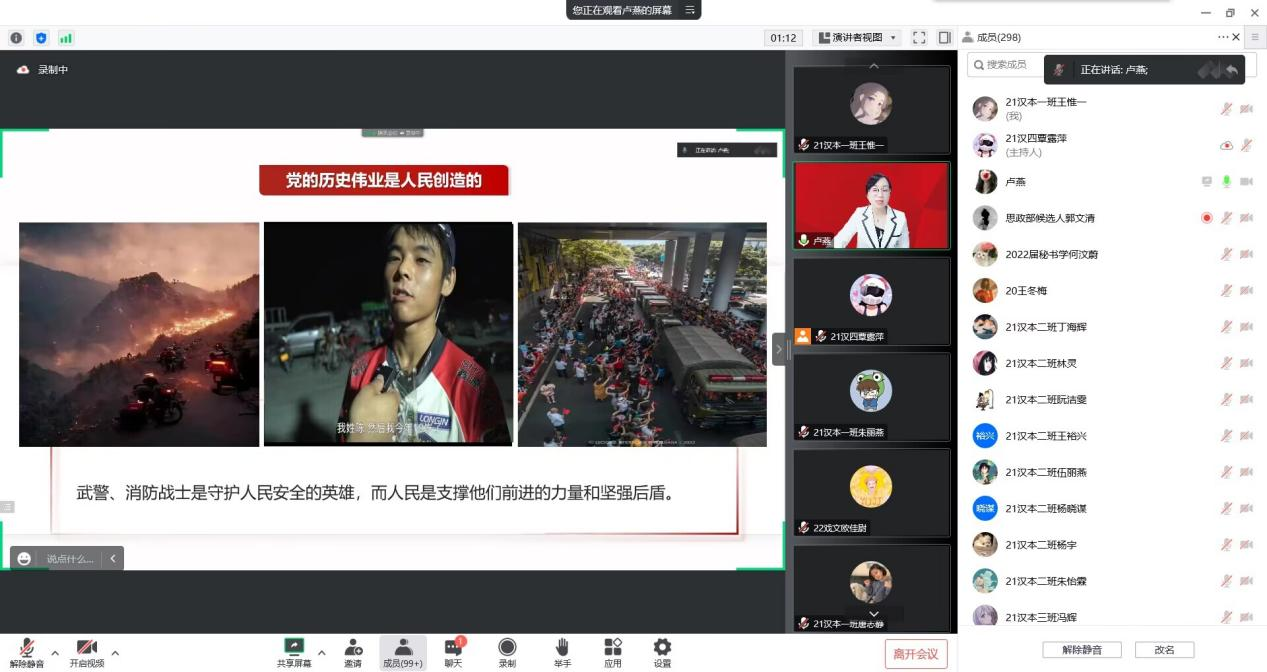Toggle camera icon for 21汉本一班王惟一
This screenshot has width=1267, height=672.
(1246, 109)
